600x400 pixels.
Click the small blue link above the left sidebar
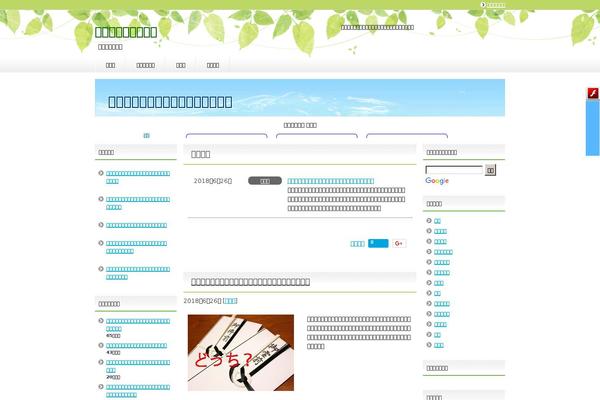[x=147, y=136]
